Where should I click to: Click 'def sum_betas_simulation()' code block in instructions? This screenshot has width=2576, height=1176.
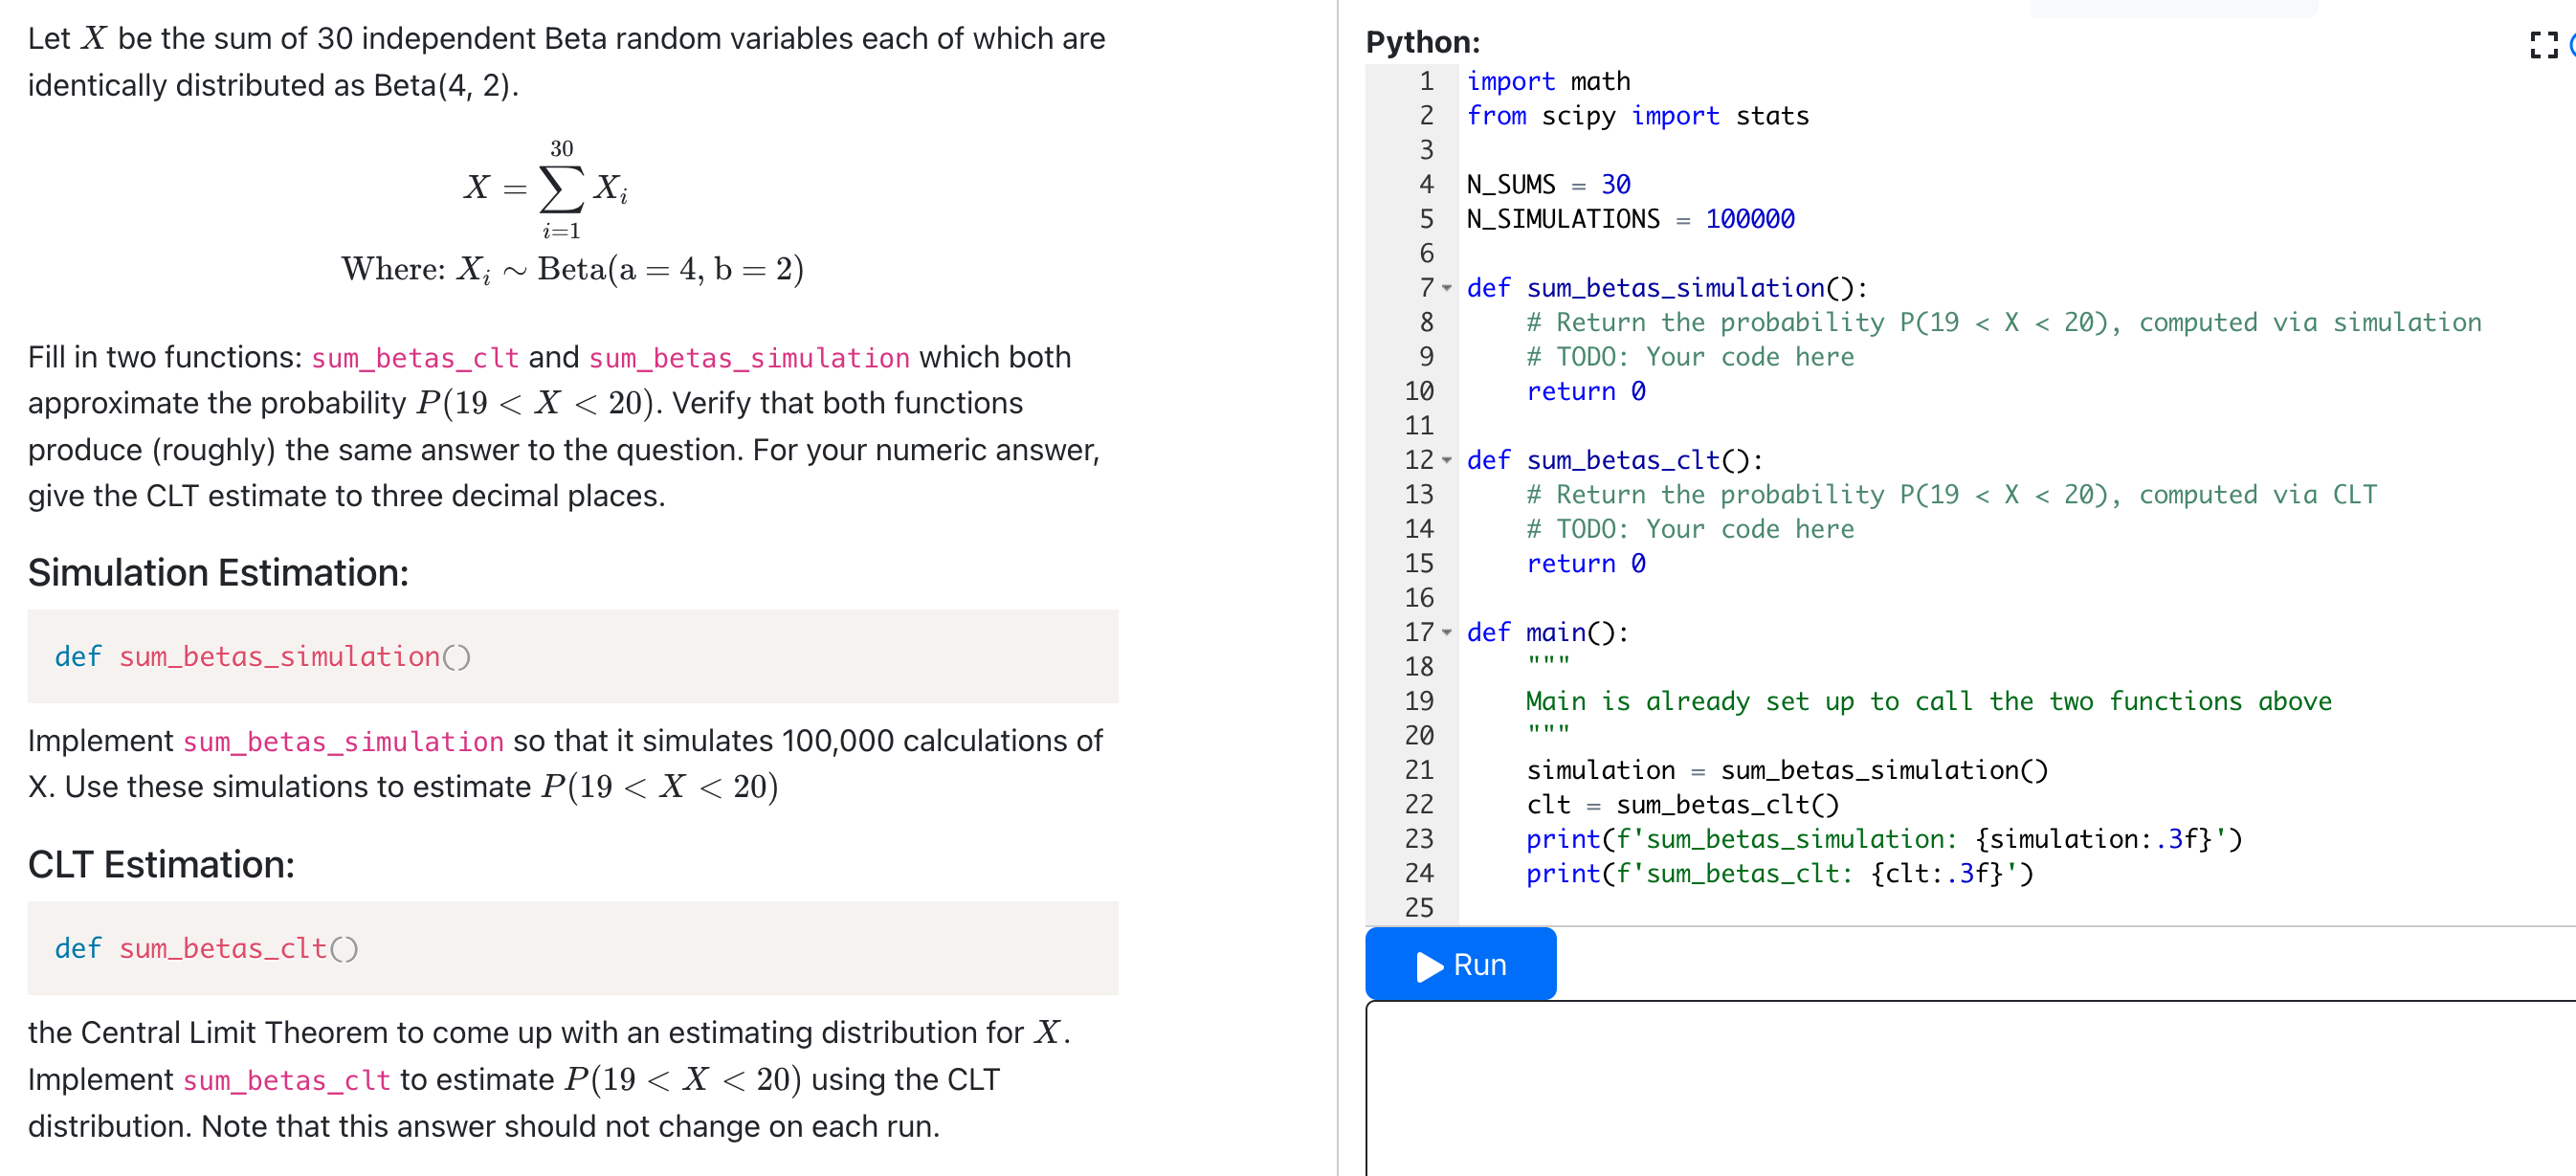[x=262, y=657]
